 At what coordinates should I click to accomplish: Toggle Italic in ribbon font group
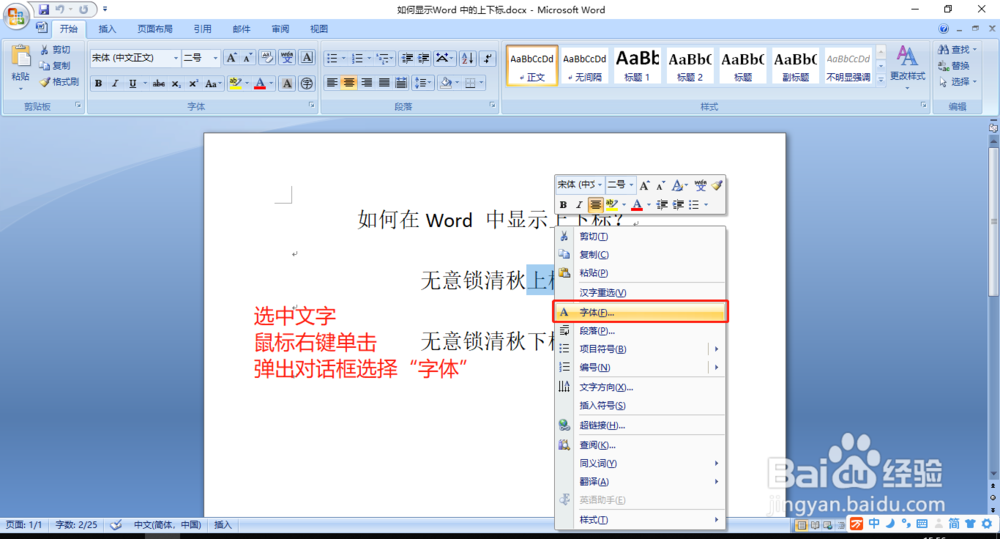tap(115, 84)
